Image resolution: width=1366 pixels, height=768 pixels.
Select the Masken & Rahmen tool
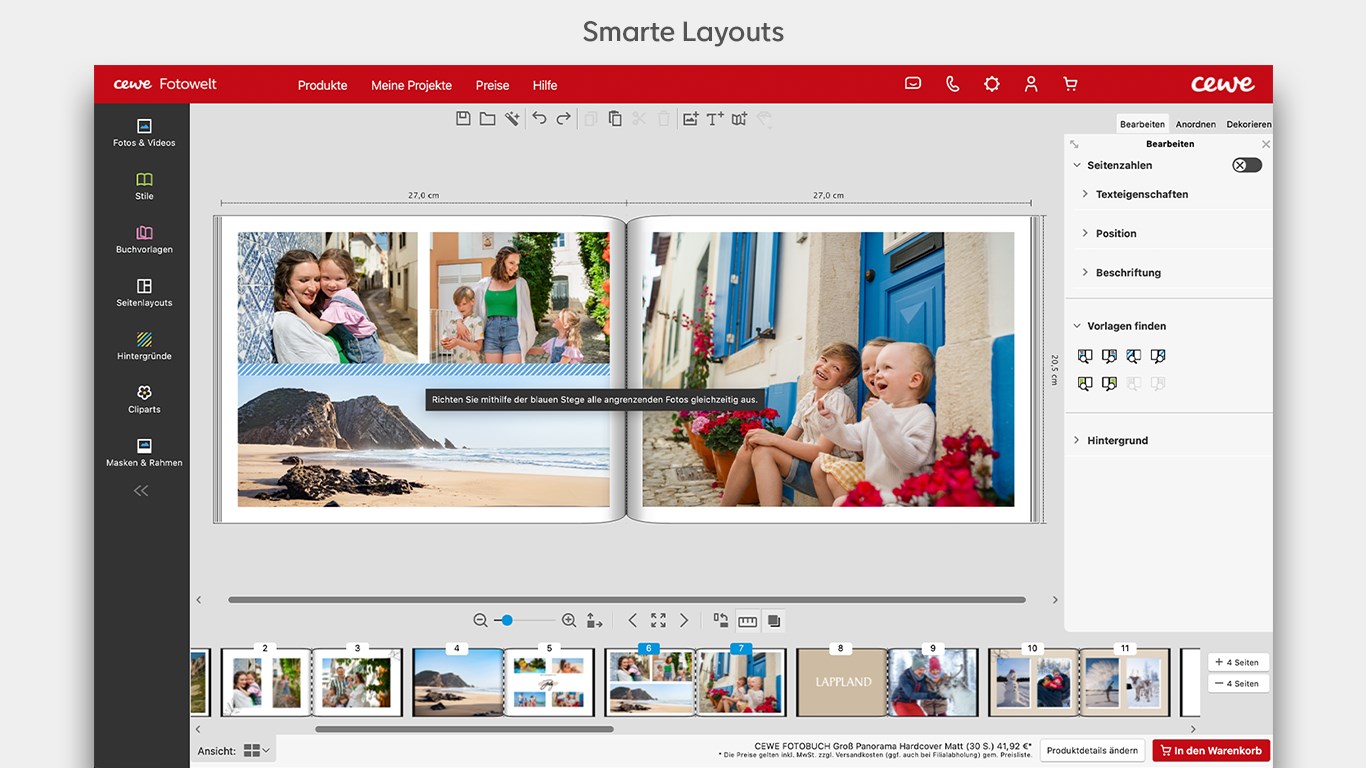144,452
